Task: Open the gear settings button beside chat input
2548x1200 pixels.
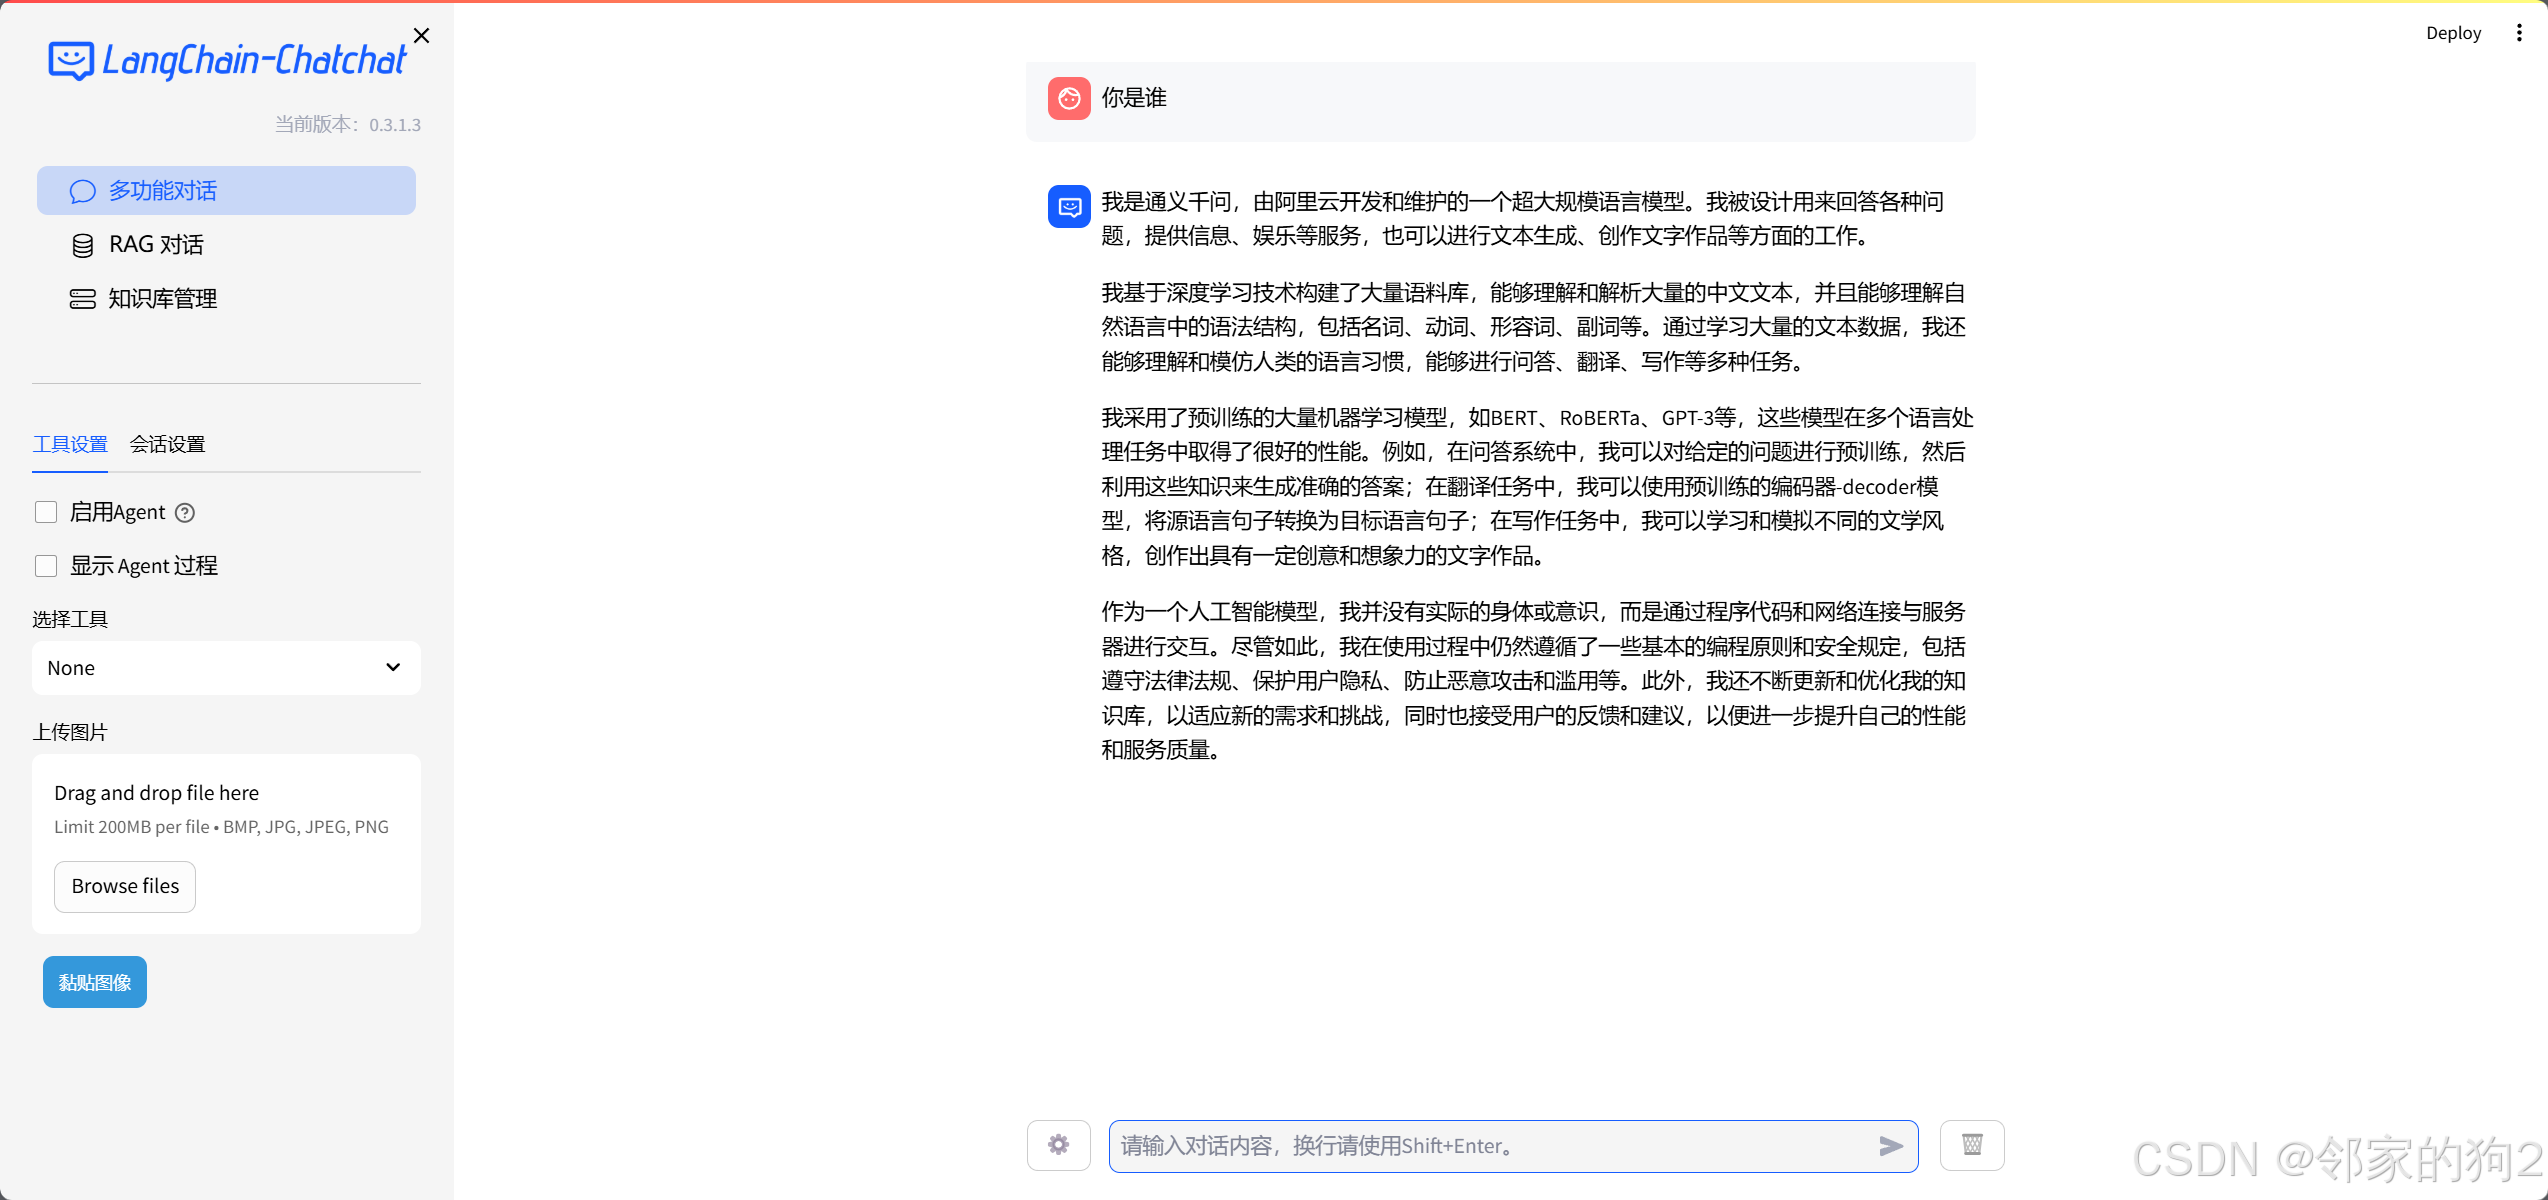Action: 1059,1145
